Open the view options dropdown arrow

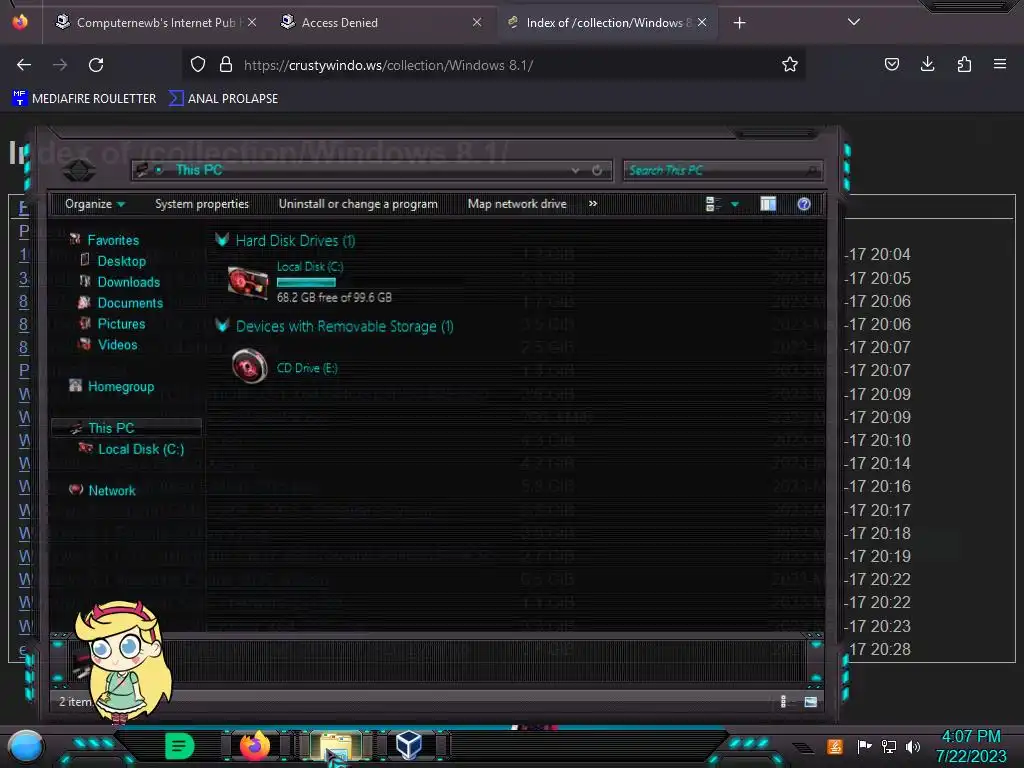point(735,204)
